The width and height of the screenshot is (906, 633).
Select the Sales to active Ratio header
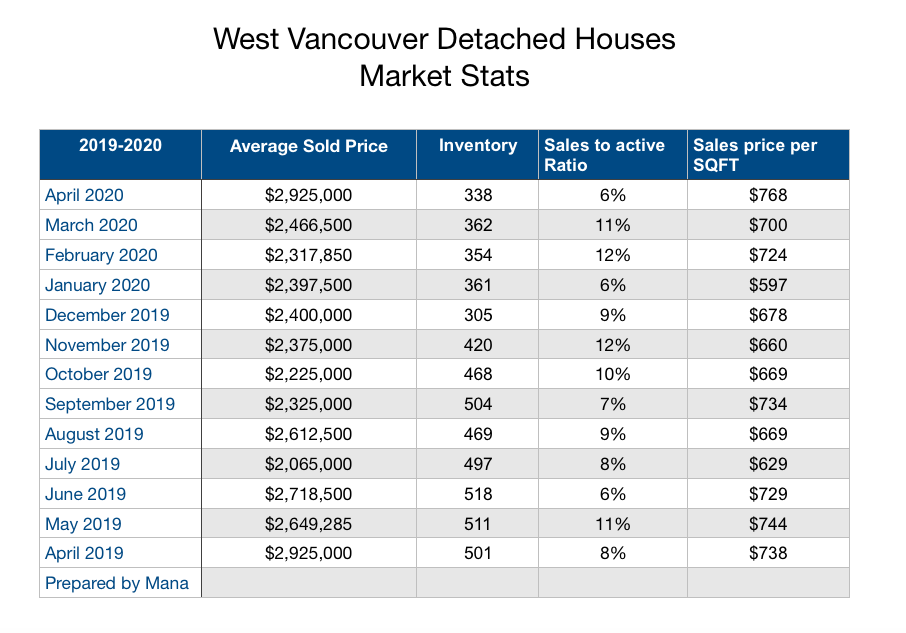coord(604,154)
